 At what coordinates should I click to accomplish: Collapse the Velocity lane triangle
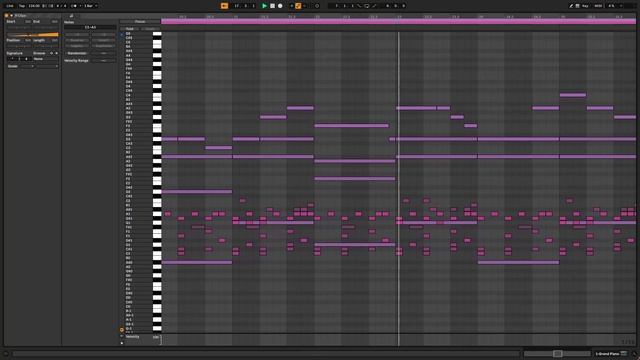pos(122,337)
